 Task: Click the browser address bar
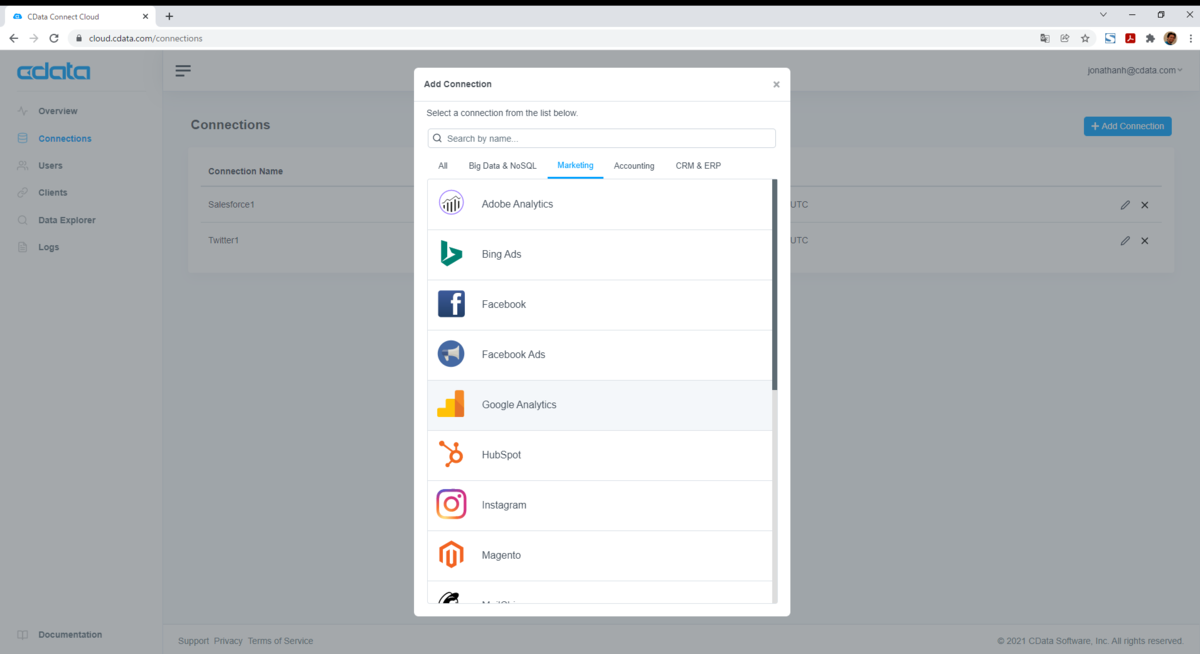pos(550,38)
